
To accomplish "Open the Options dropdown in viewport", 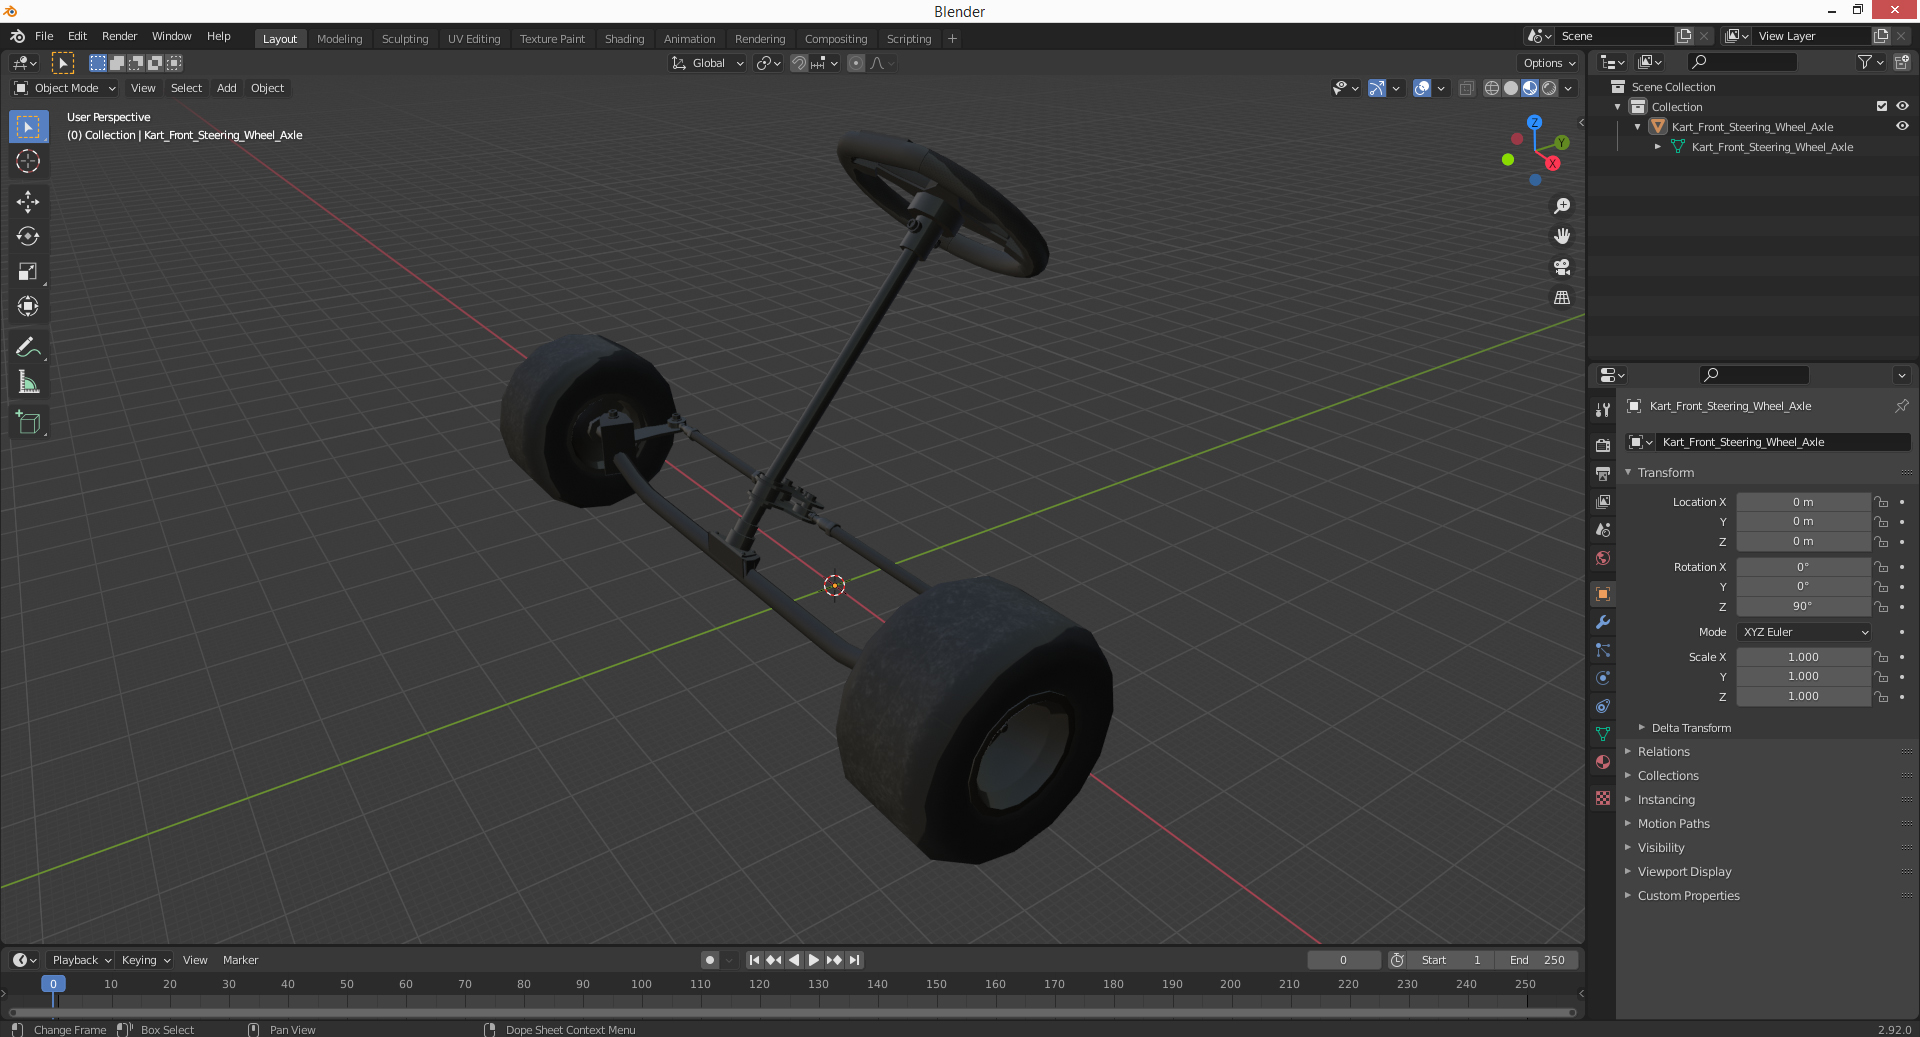I will (x=1549, y=63).
